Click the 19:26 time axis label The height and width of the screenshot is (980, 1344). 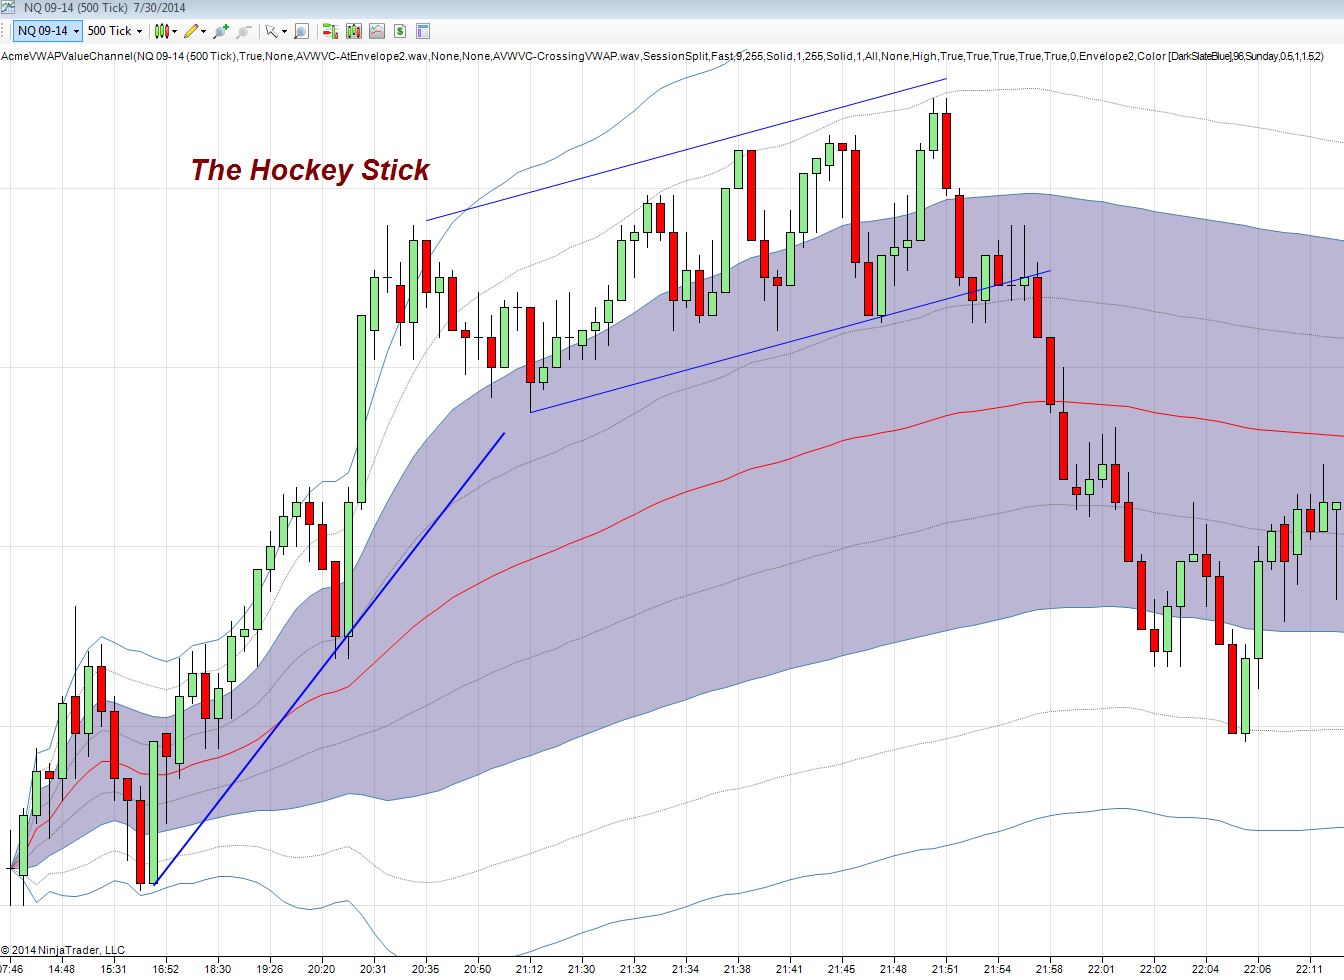[269, 969]
